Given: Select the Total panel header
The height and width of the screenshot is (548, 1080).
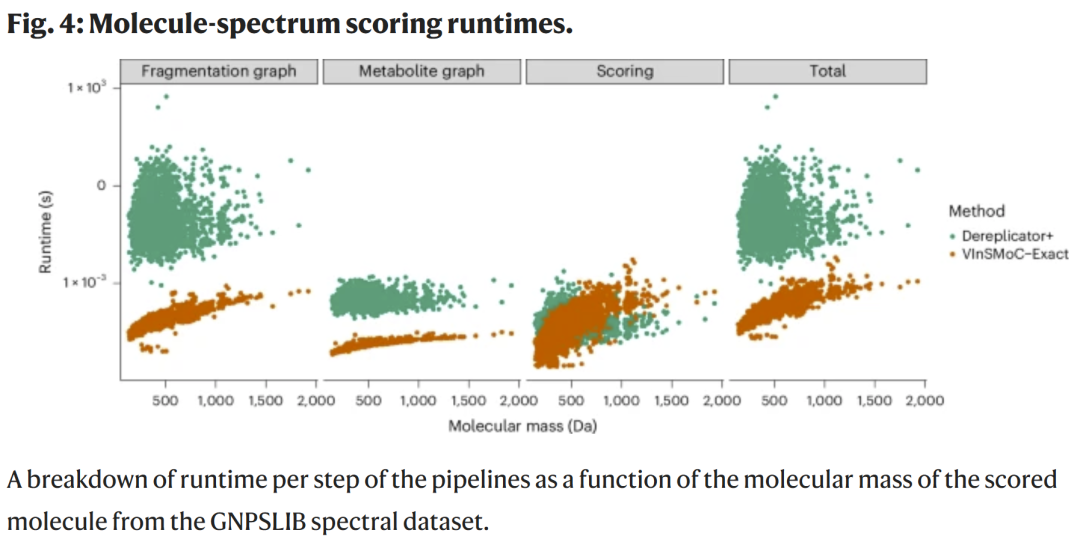Looking at the screenshot, I should [x=827, y=71].
